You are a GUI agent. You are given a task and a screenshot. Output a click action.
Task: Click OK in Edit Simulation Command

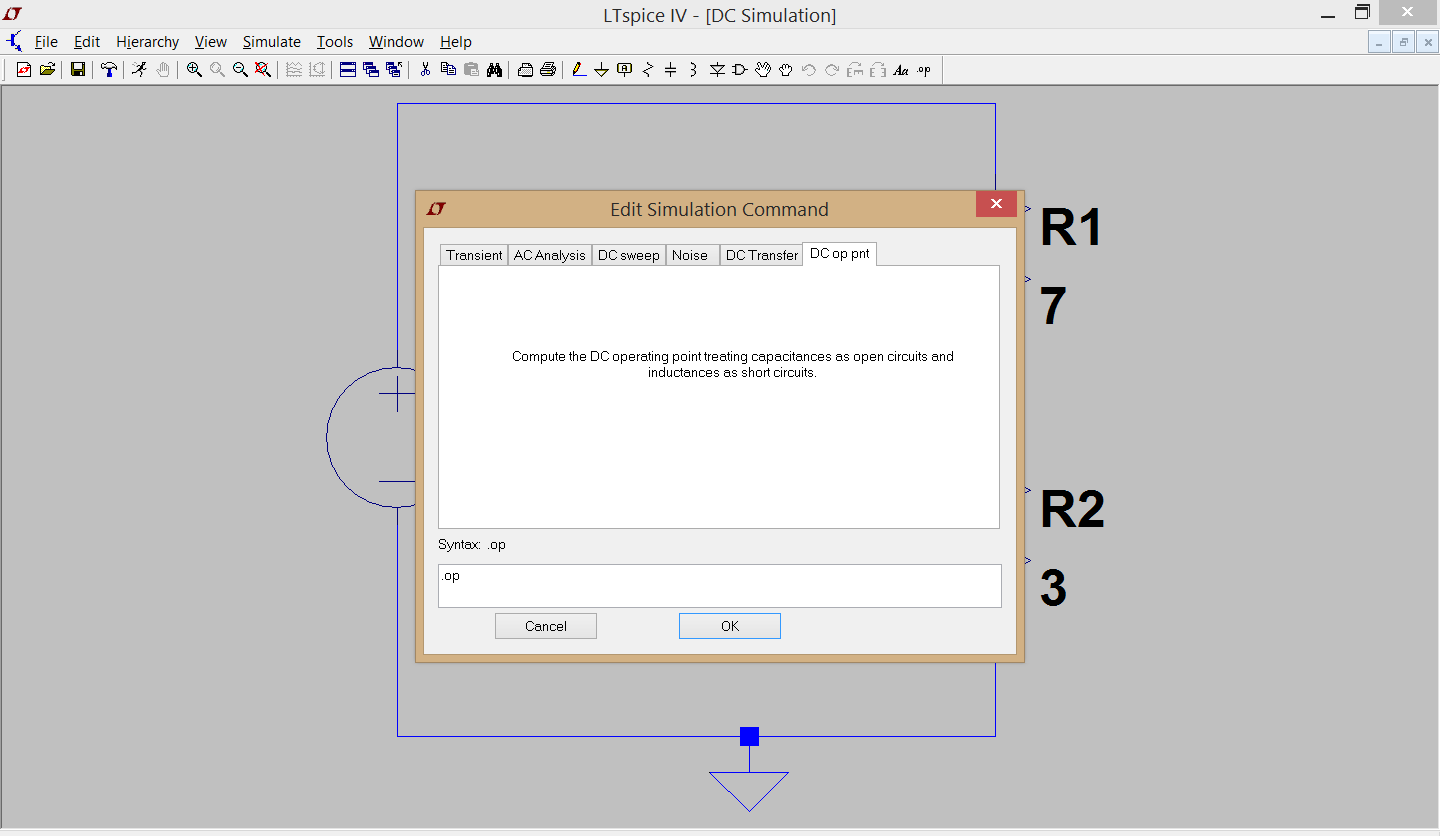(730, 626)
